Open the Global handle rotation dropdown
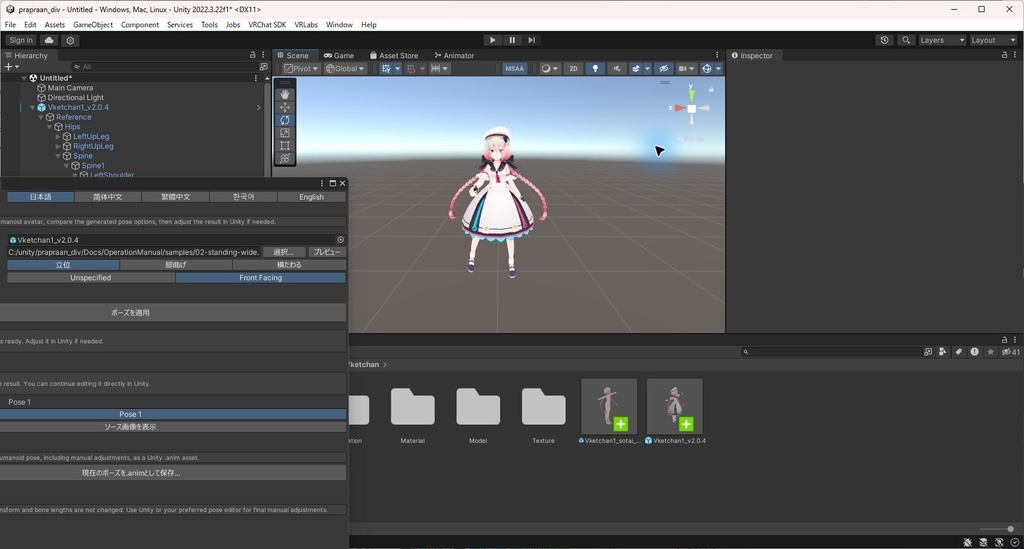 tap(345, 69)
